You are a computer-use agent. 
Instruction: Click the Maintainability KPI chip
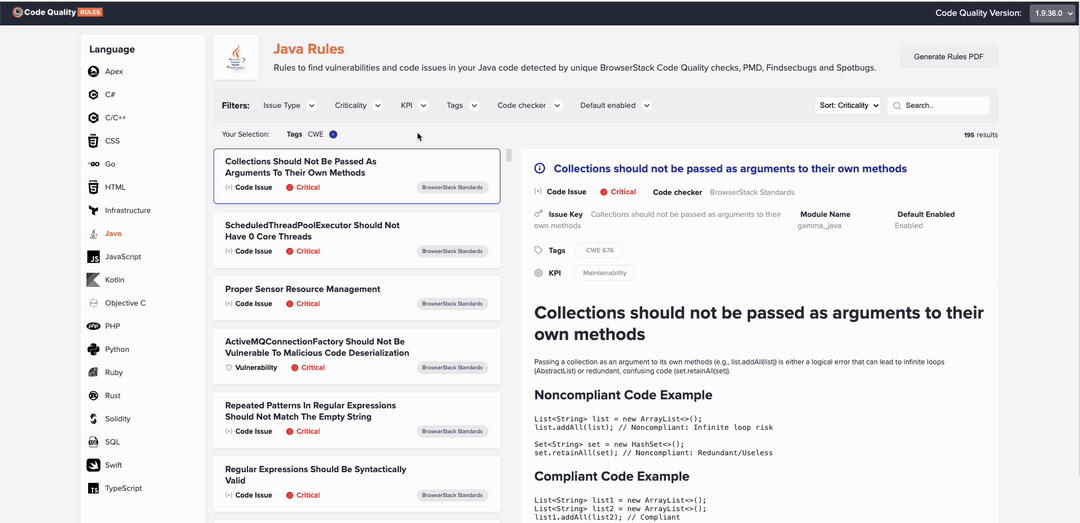pos(605,273)
